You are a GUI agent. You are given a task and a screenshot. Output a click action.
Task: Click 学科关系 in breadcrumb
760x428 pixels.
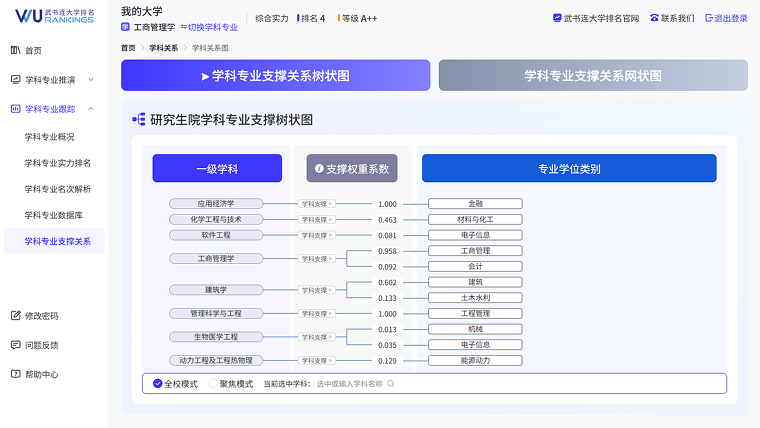[164, 48]
